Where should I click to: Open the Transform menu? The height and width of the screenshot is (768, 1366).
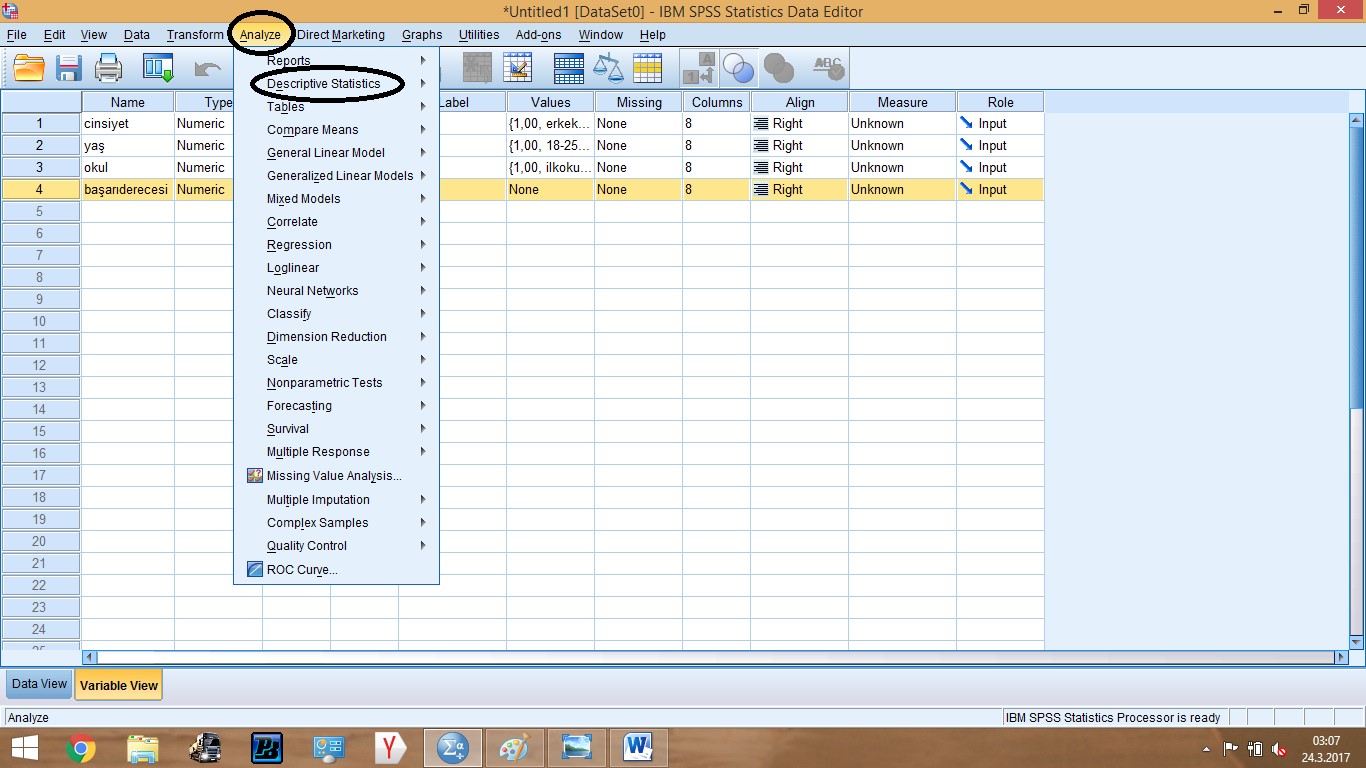[195, 35]
